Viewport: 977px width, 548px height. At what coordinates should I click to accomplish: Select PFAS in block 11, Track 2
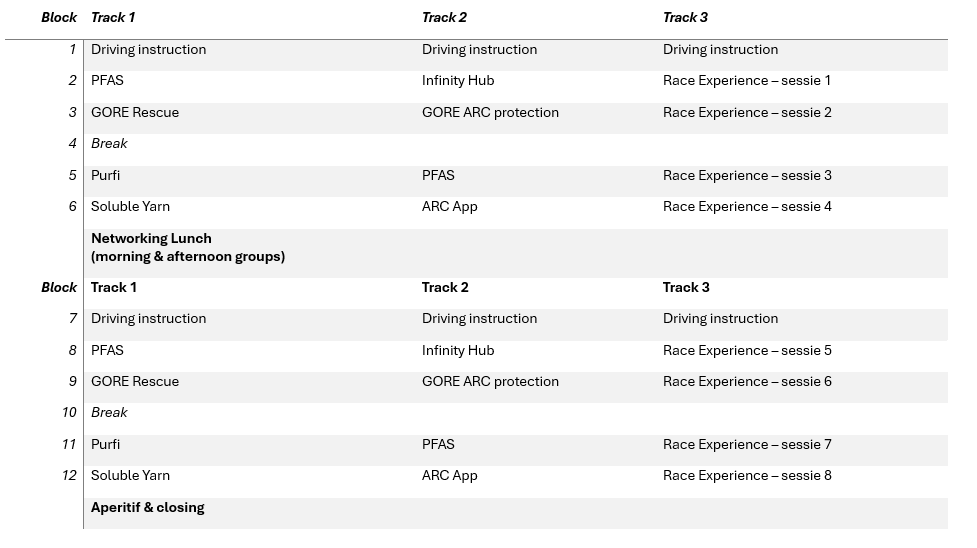point(438,444)
